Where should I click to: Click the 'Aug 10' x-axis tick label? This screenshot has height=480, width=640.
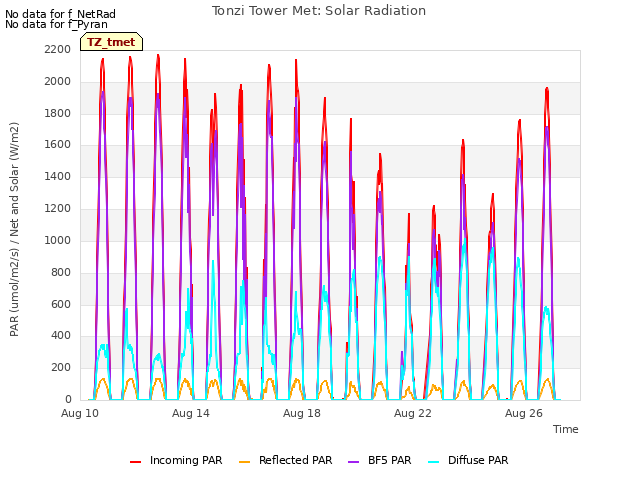tap(80, 413)
